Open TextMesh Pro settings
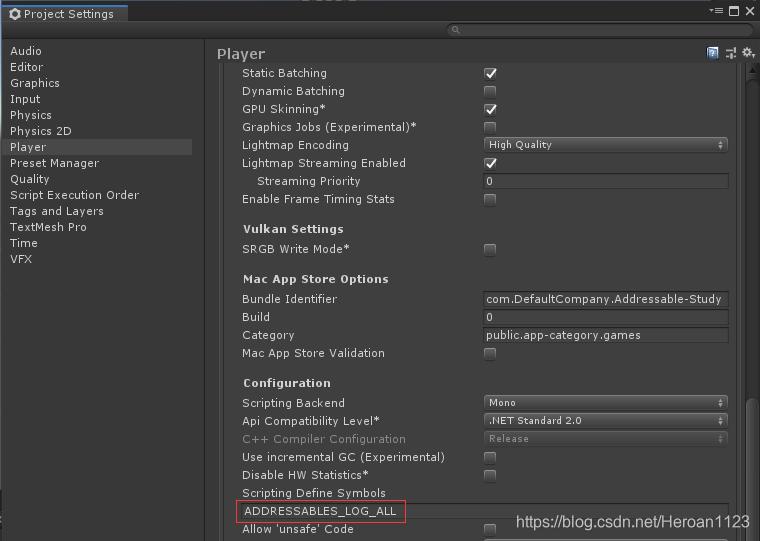This screenshot has width=760, height=541. point(48,227)
